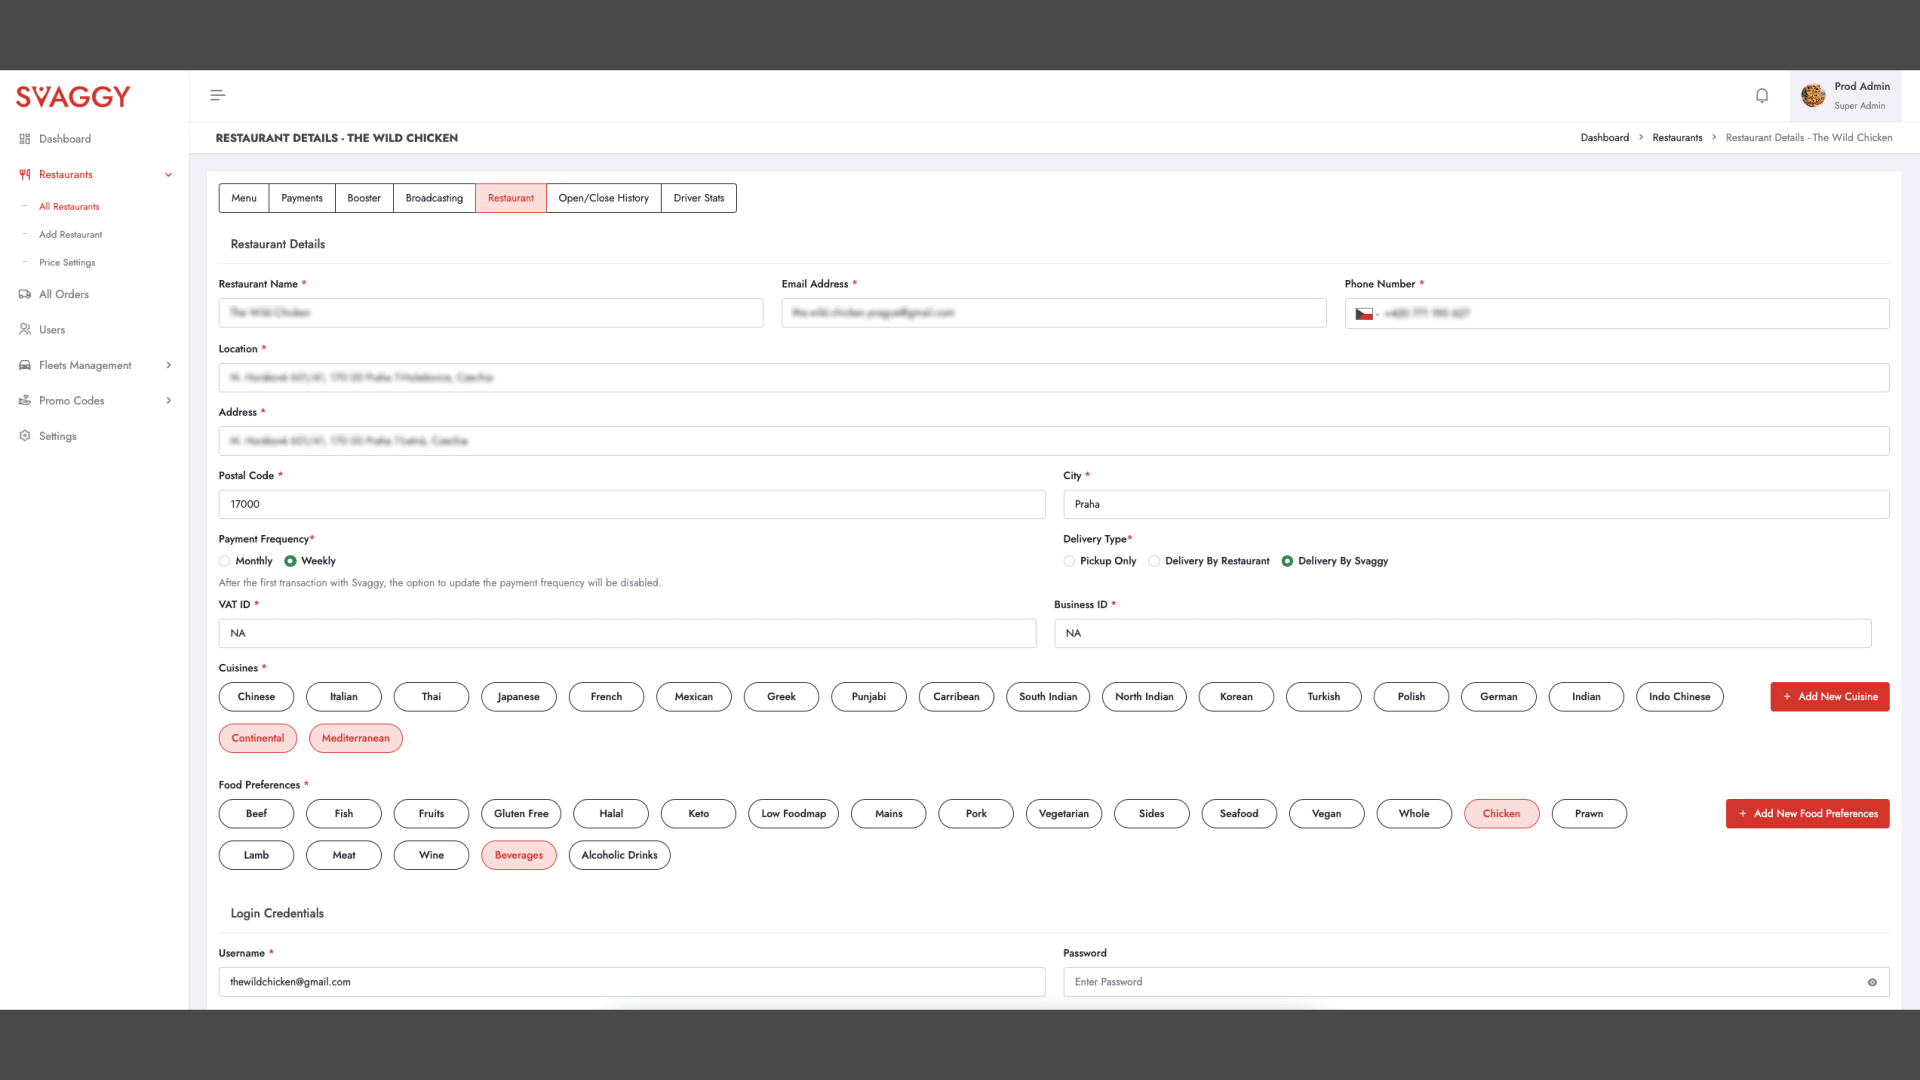Switch to the Payments tab
Image resolution: width=1920 pixels, height=1080 pixels.
(302, 198)
